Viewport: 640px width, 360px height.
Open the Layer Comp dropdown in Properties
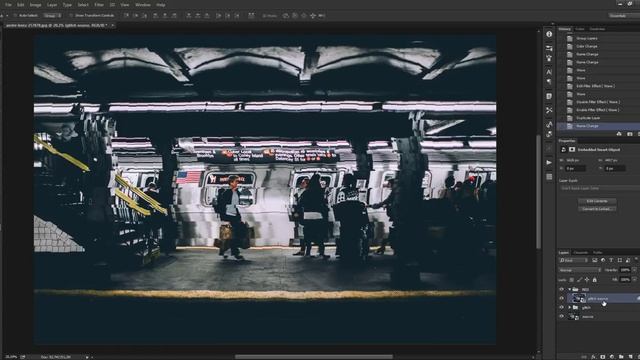point(599,188)
